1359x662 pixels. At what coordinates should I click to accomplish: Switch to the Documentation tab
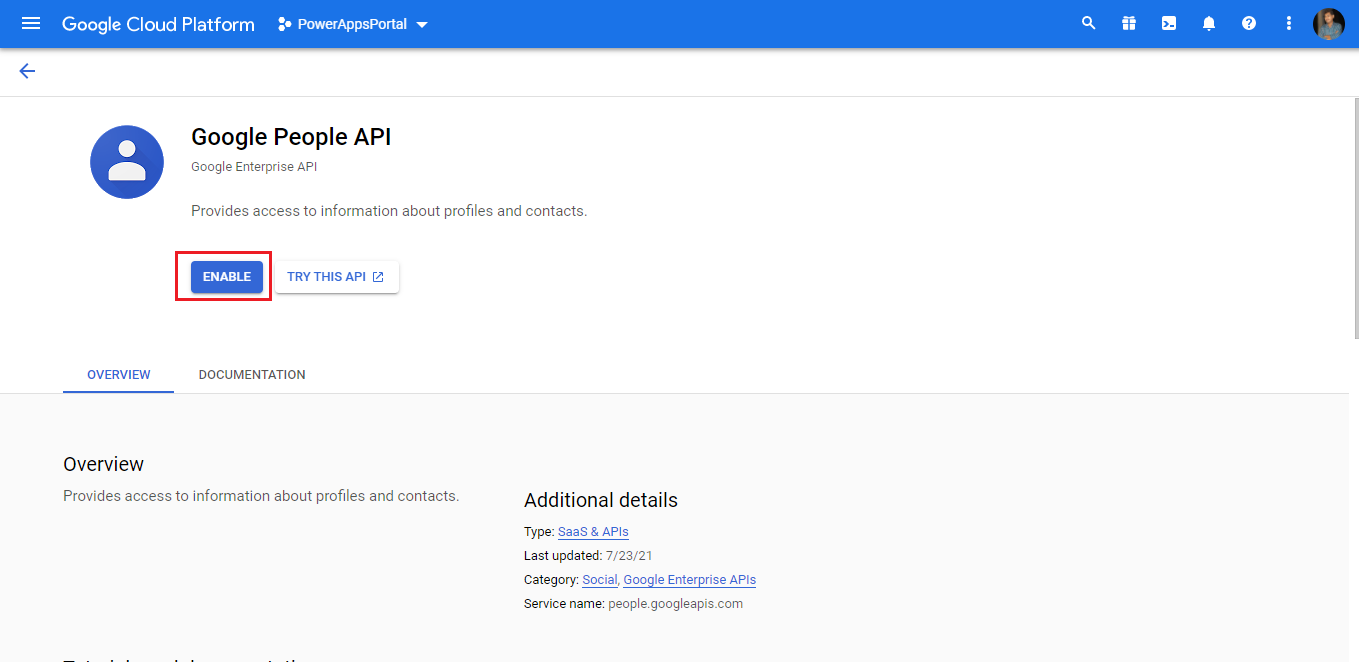[x=252, y=375]
